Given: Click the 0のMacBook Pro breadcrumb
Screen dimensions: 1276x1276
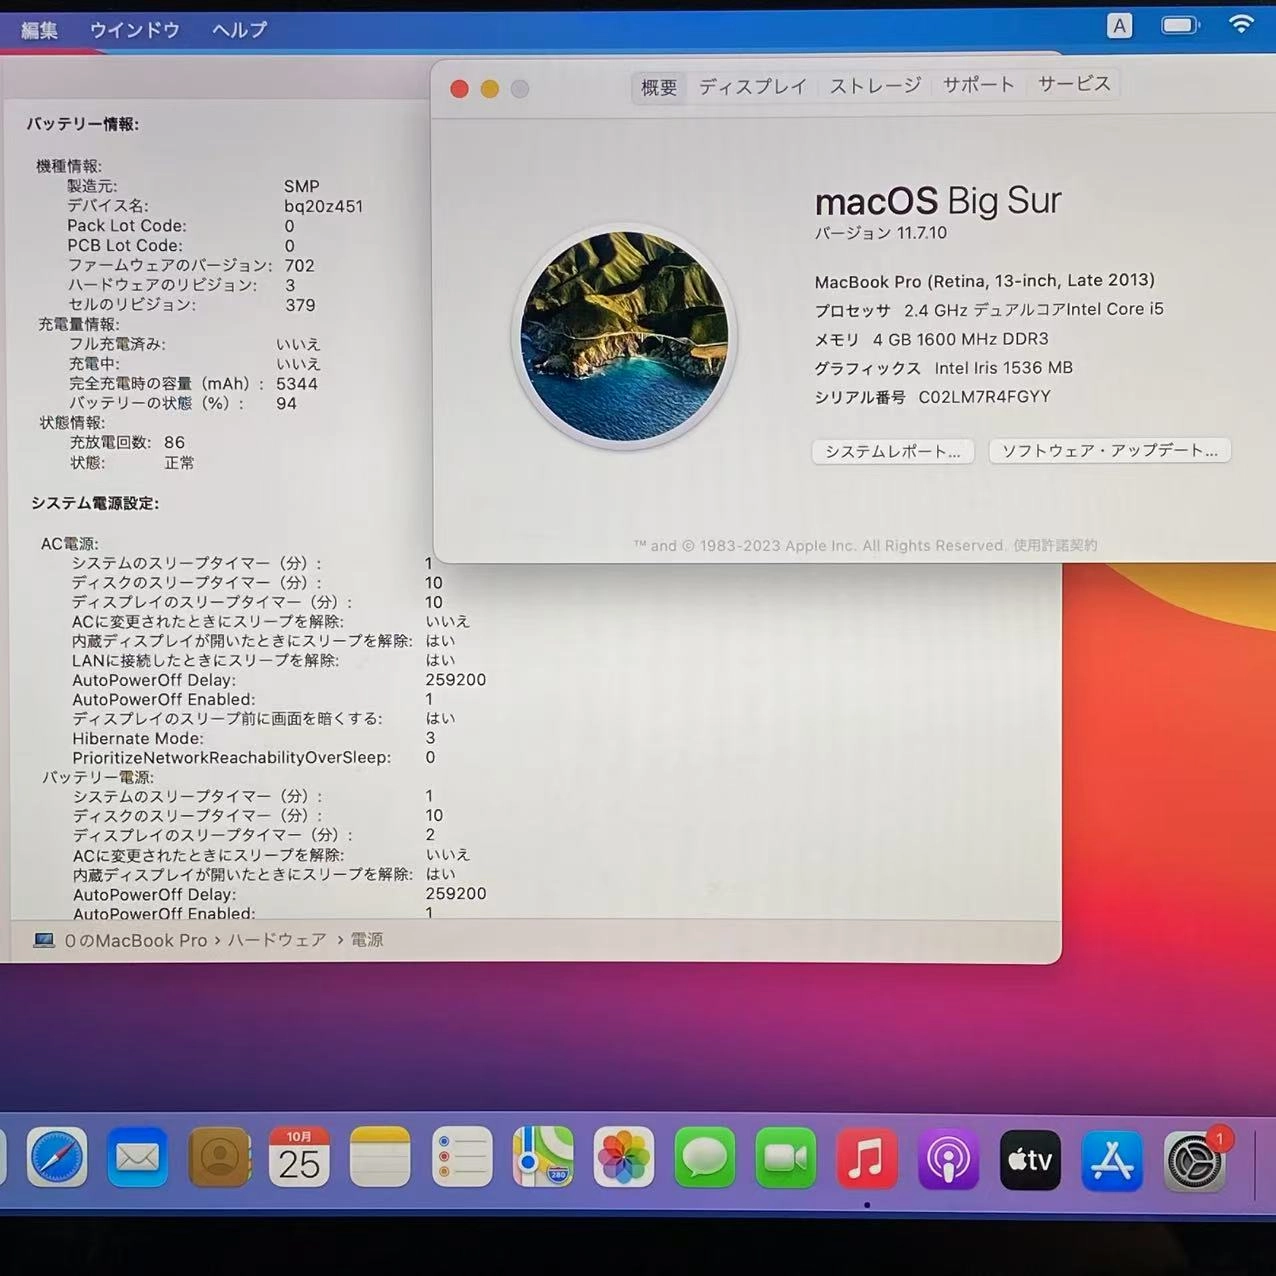Looking at the screenshot, I should click(x=135, y=940).
